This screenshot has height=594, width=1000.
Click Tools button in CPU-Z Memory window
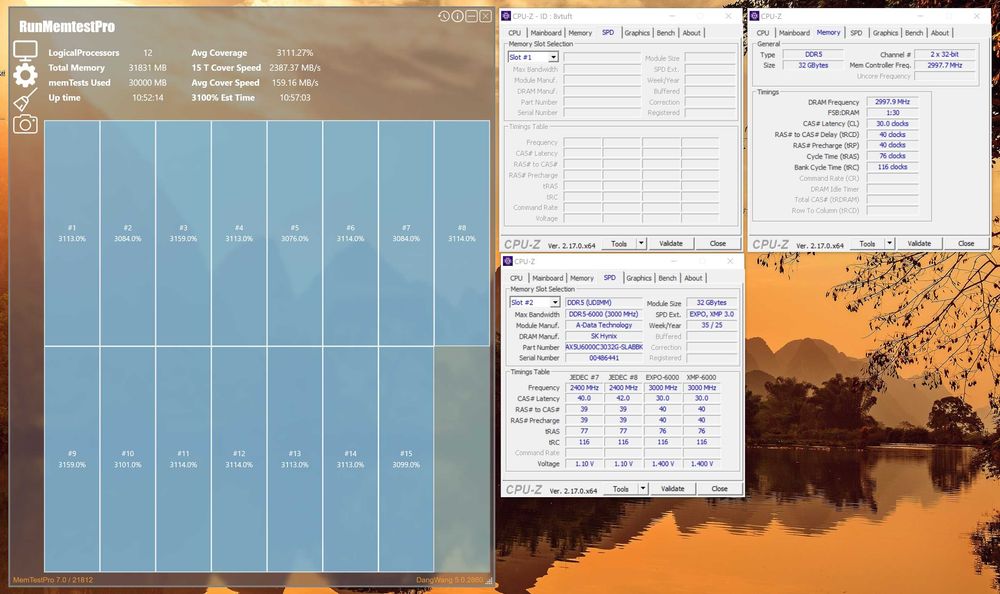point(867,243)
